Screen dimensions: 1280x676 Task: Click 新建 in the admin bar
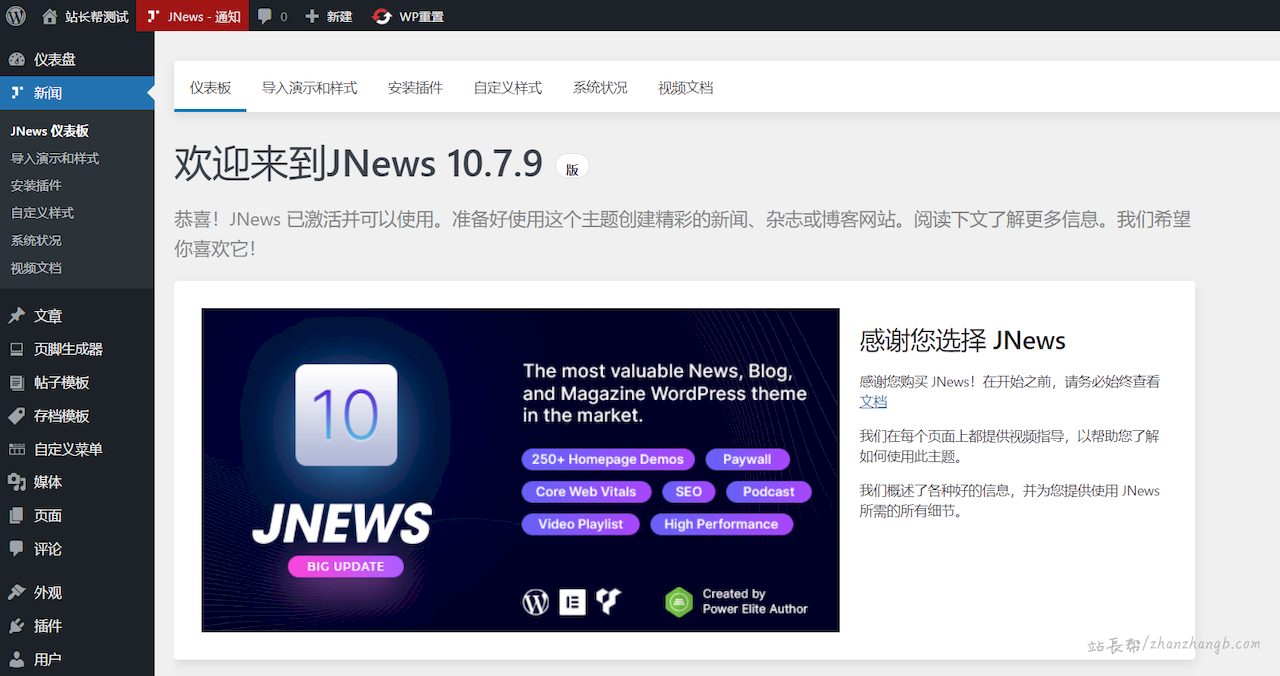pyautogui.click(x=339, y=16)
